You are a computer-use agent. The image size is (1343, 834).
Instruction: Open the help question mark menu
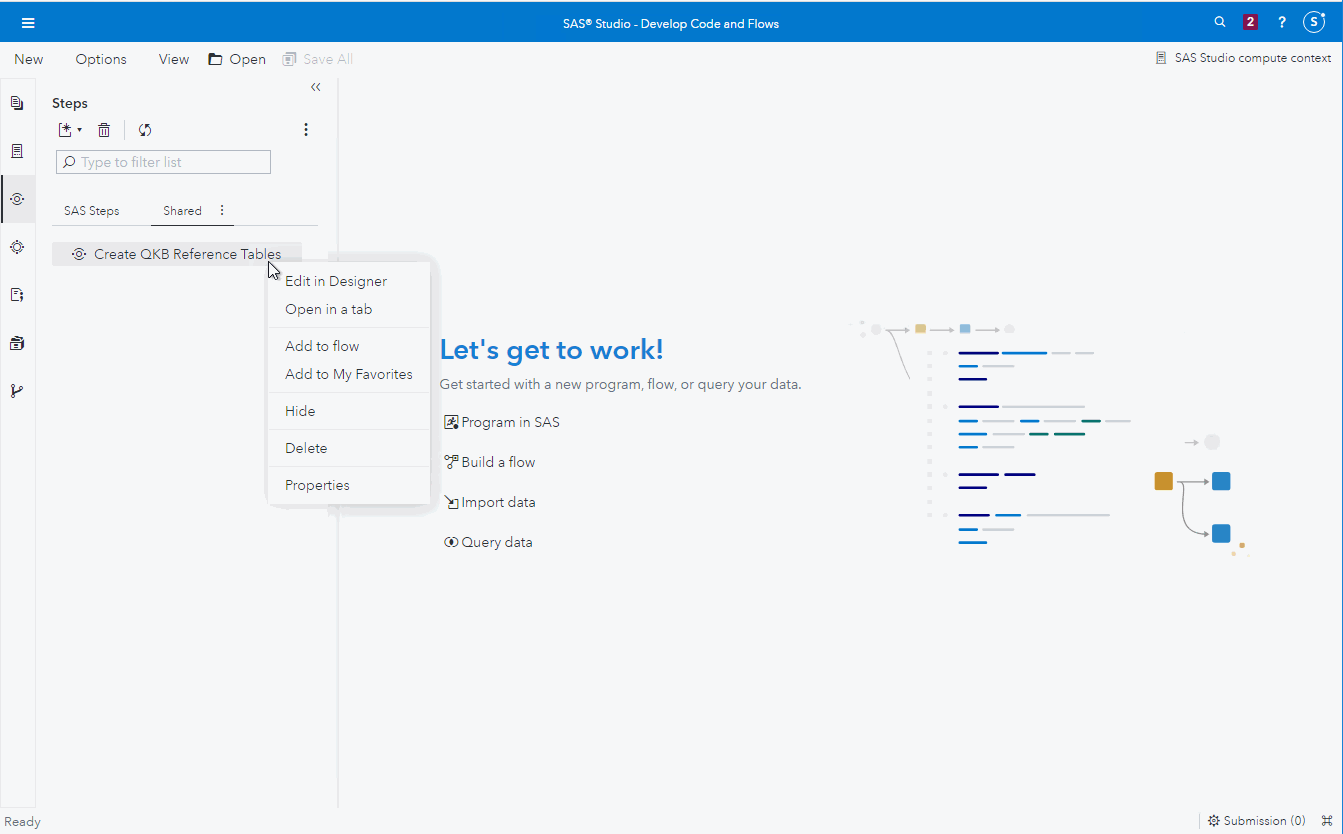coord(1282,22)
